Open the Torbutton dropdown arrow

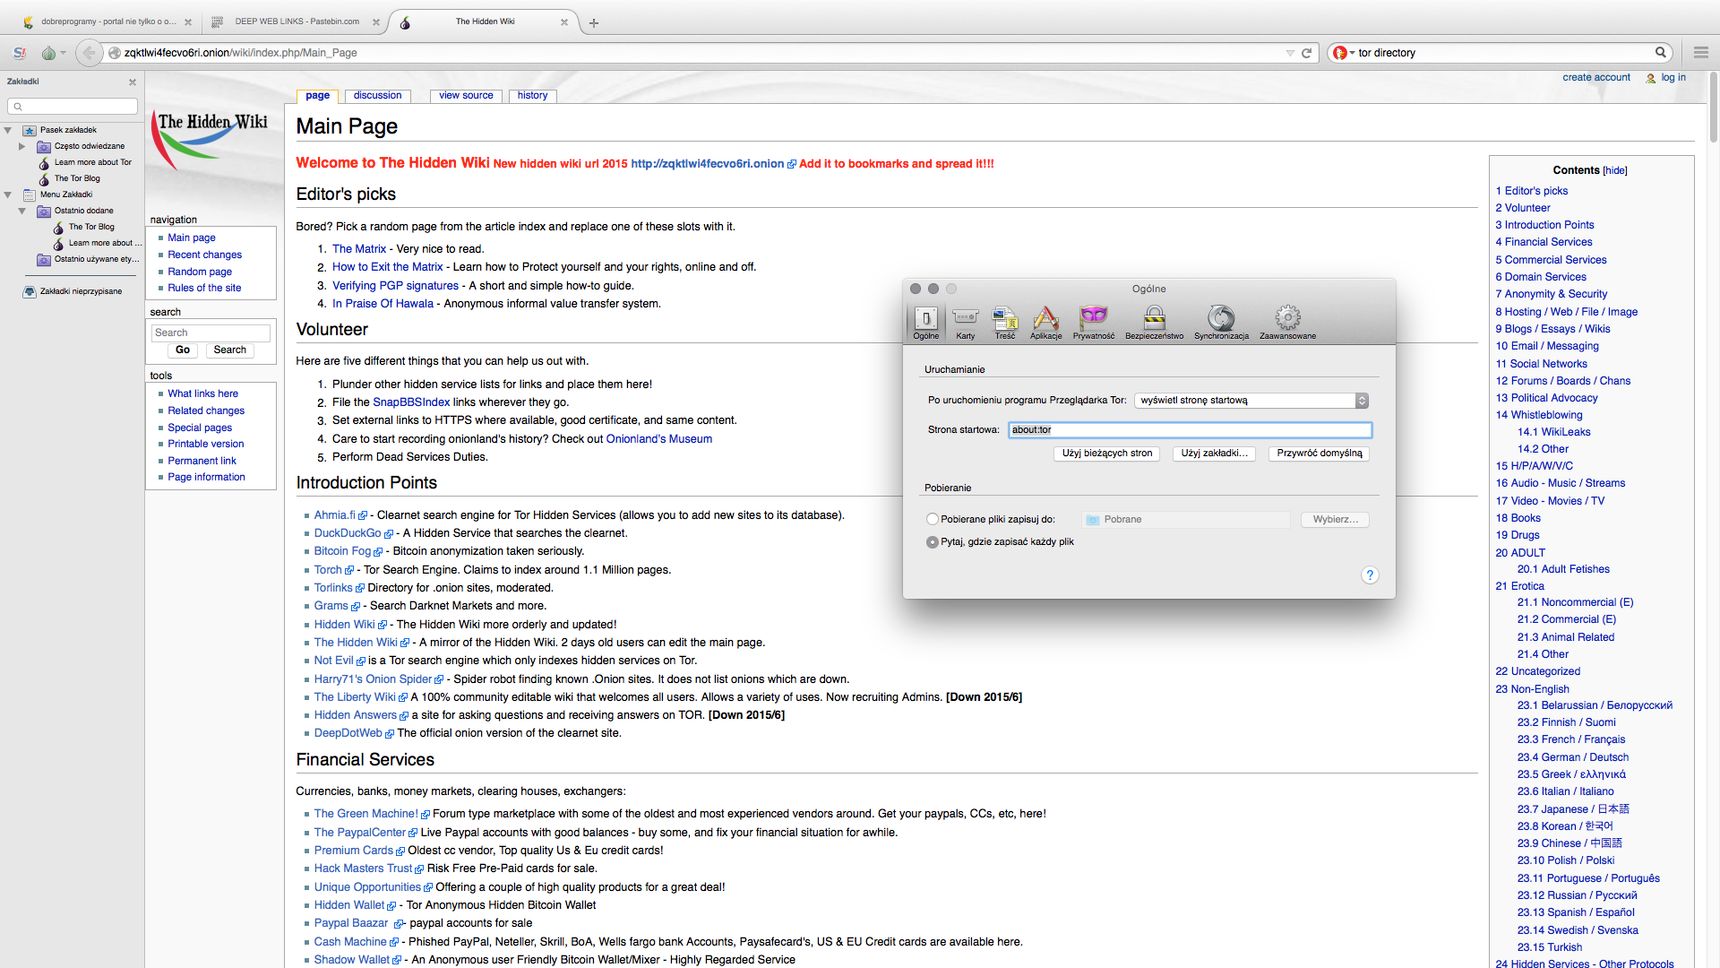pos(63,53)
